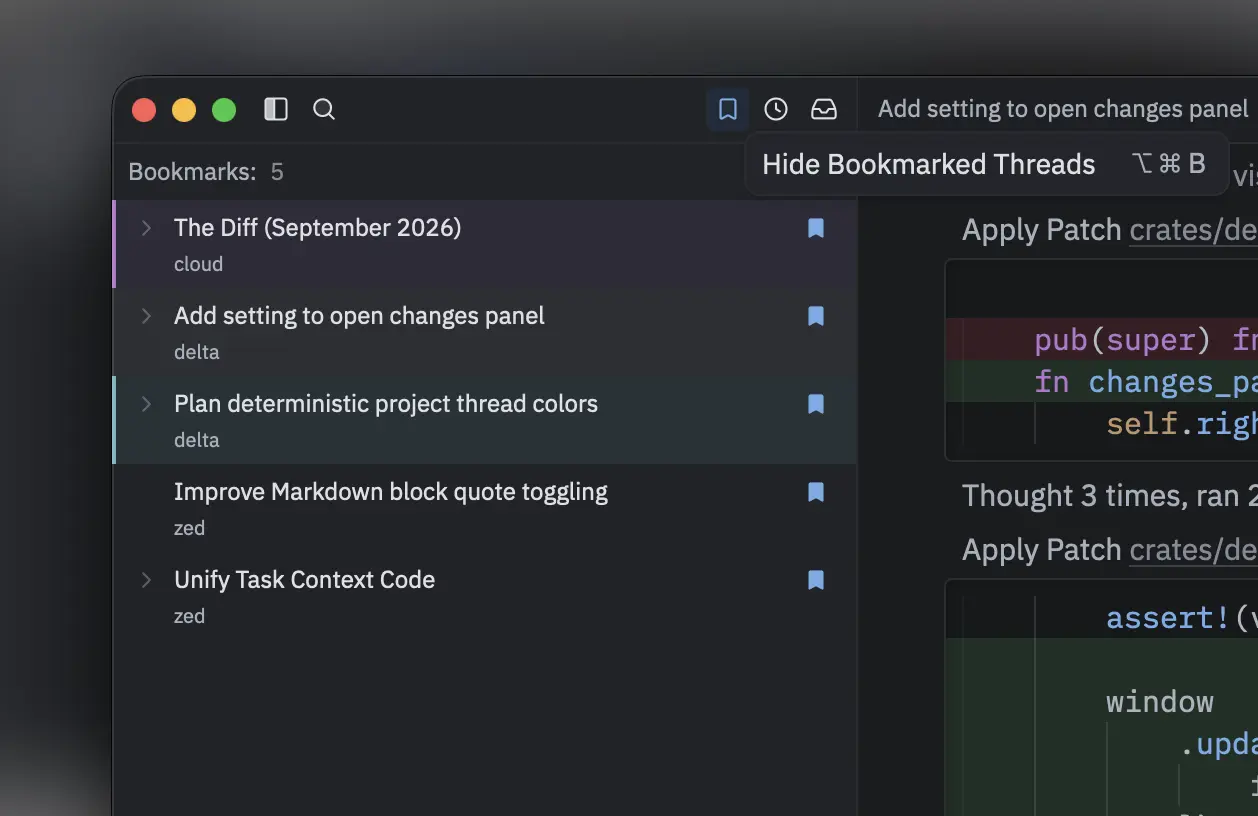
Task: Expand the Unify Task Context Code thread
Action: click(146, 580)
